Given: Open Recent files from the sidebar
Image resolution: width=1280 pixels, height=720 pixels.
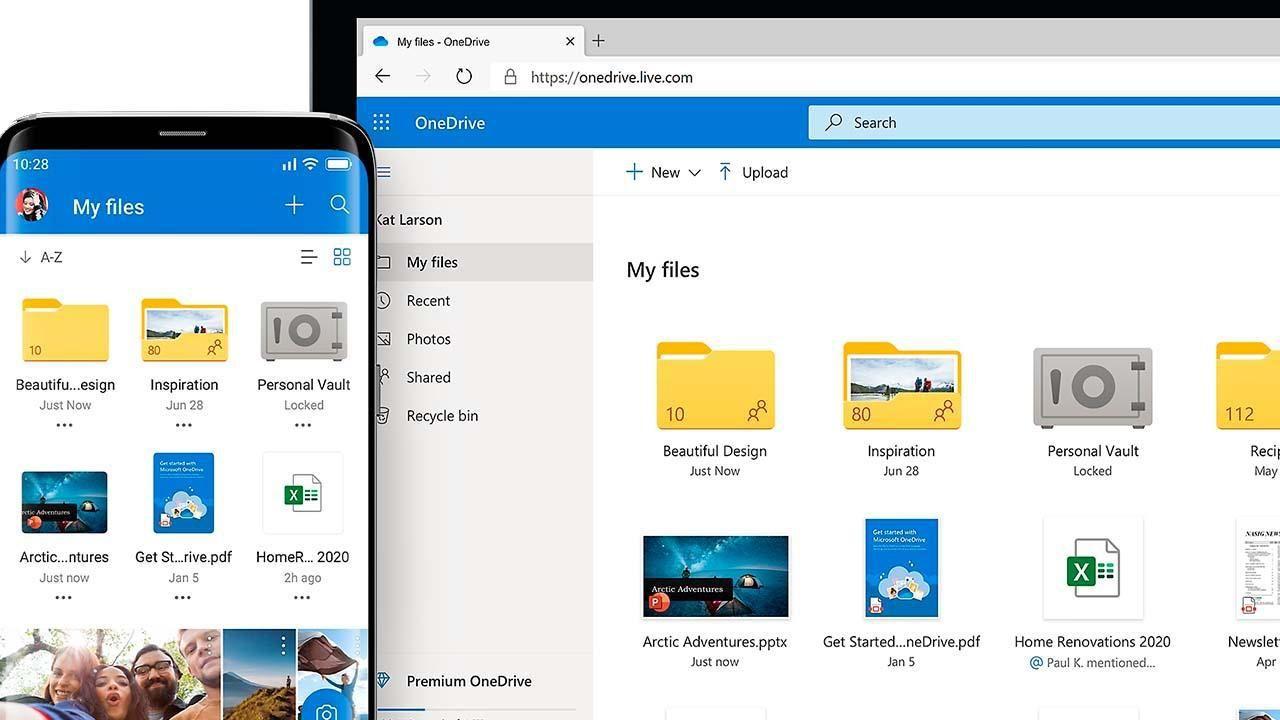Looking at the screenshot, I should pos(428,300).
